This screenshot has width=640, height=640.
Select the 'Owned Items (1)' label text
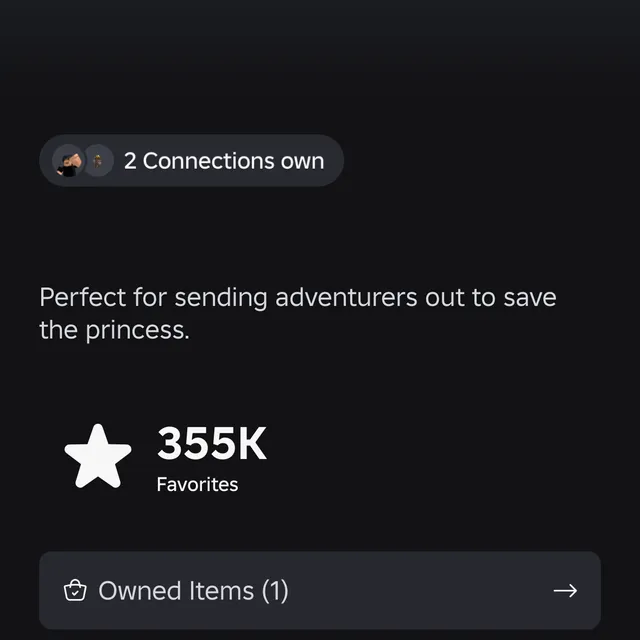coord(193,591)
